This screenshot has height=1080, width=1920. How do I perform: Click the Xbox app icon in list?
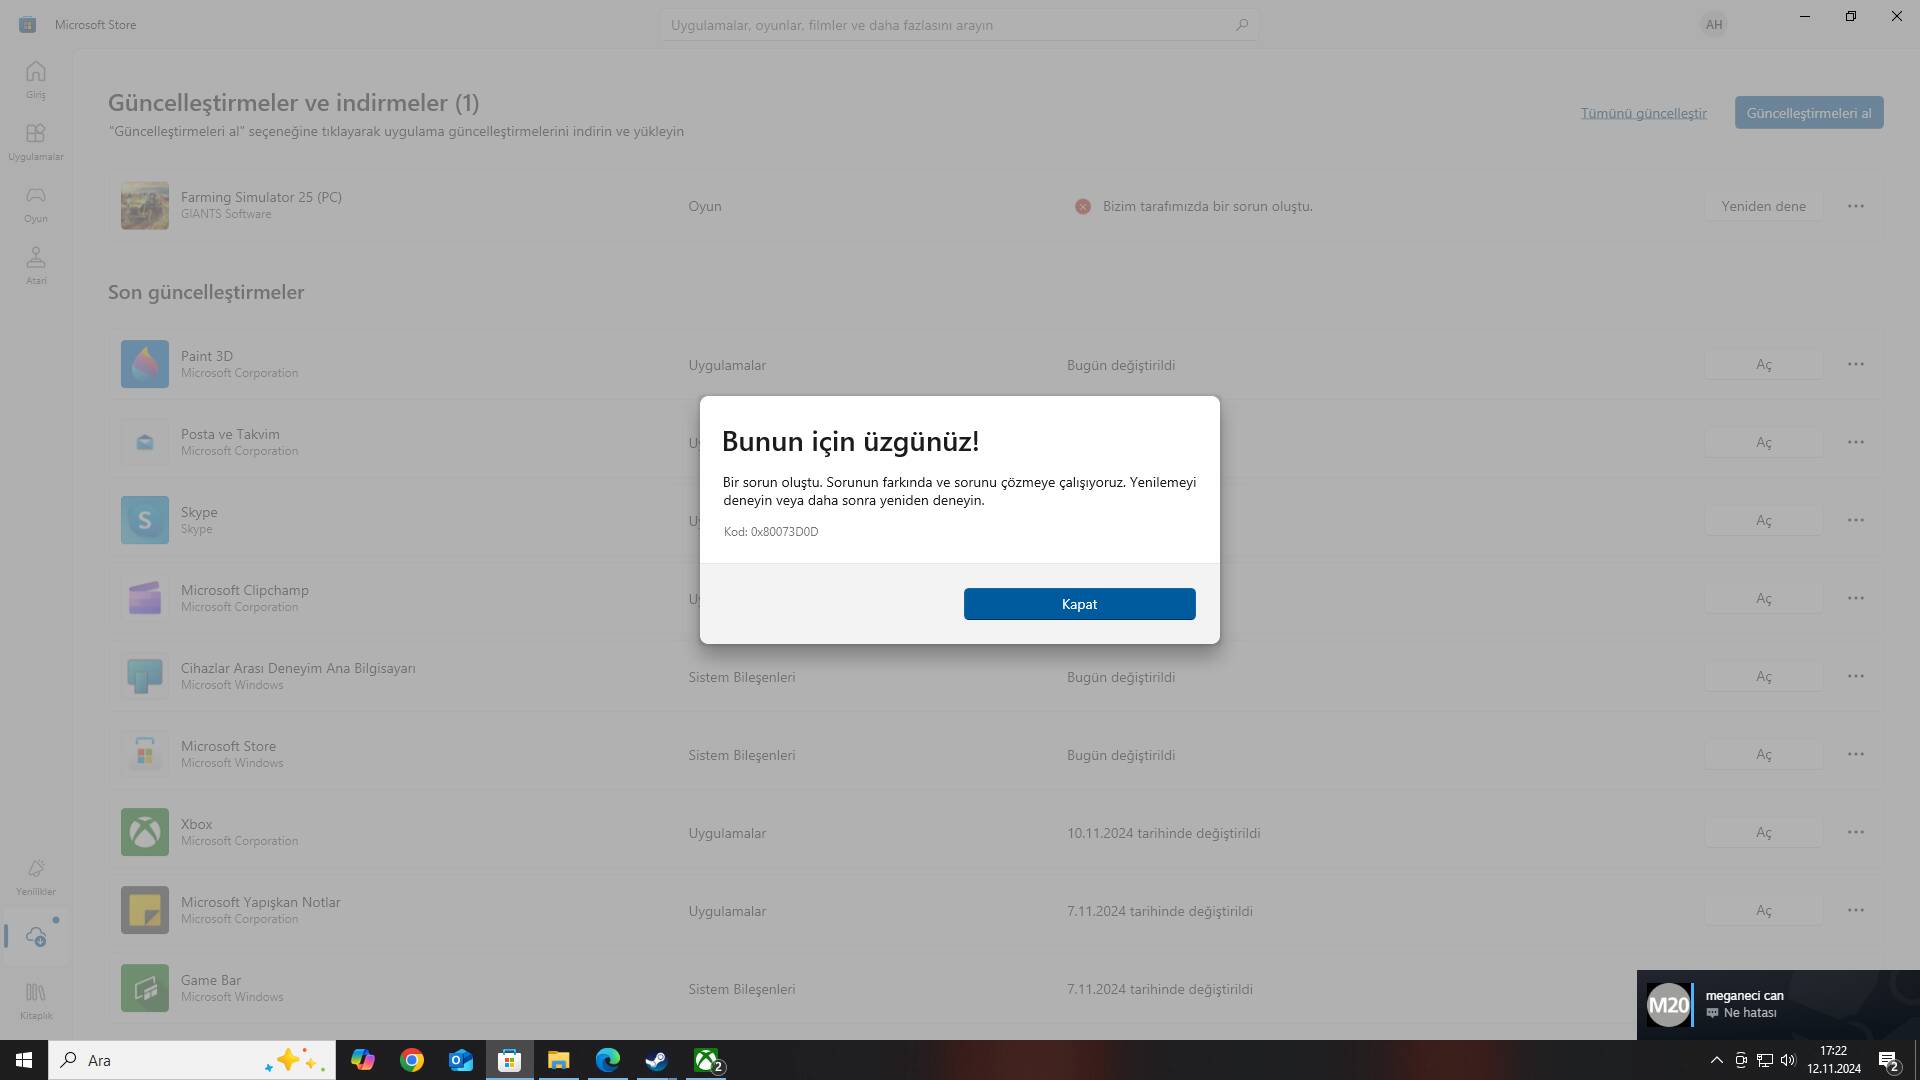click(145, 832)
